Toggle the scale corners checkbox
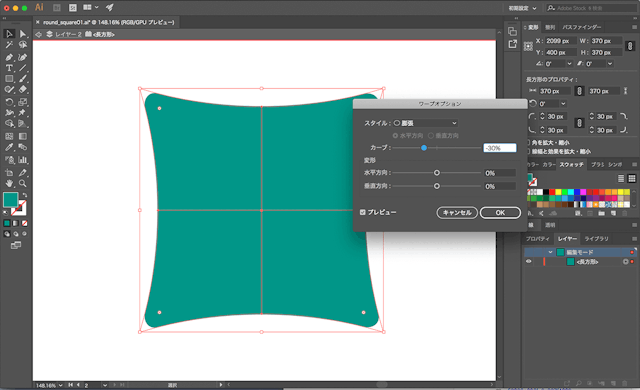The height and width of the screenshot is (390, 640). (x=528, y=142)
